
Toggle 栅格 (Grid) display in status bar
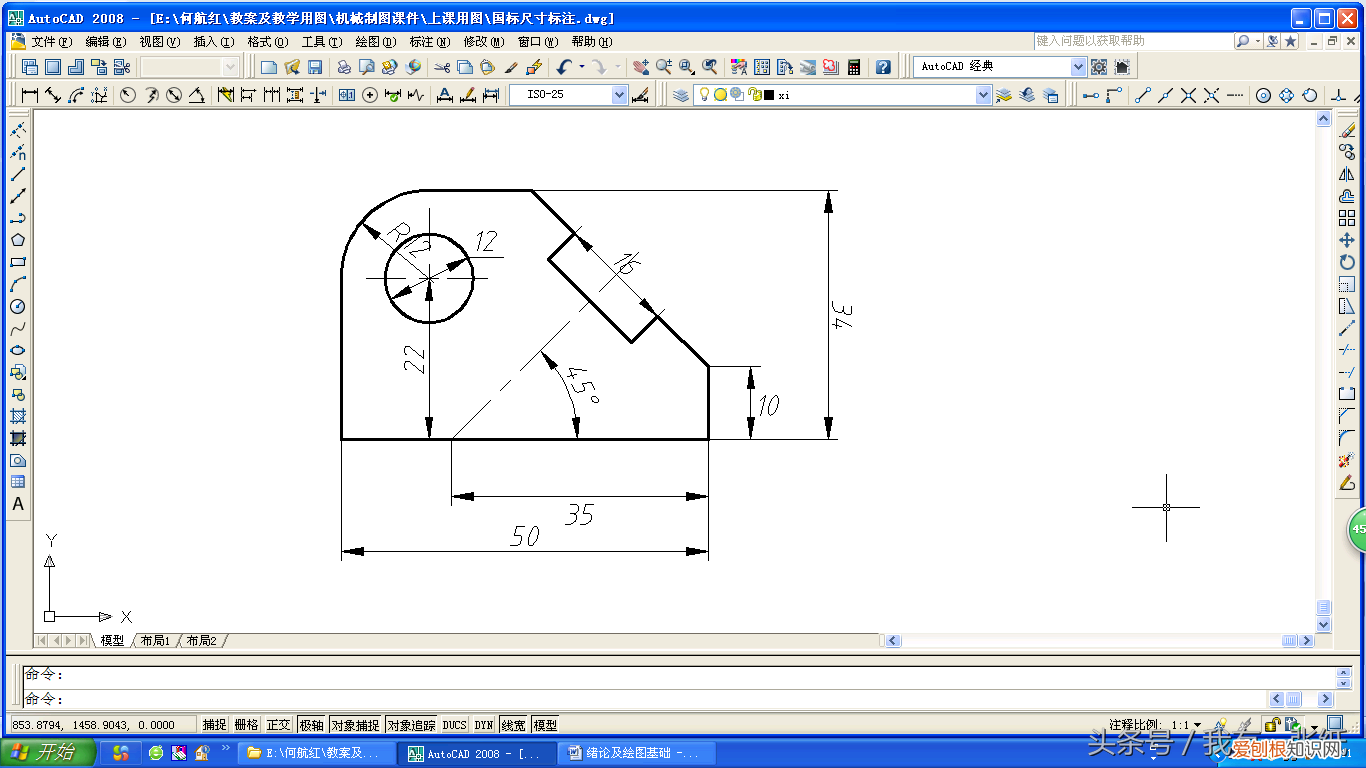click(246, 725)
